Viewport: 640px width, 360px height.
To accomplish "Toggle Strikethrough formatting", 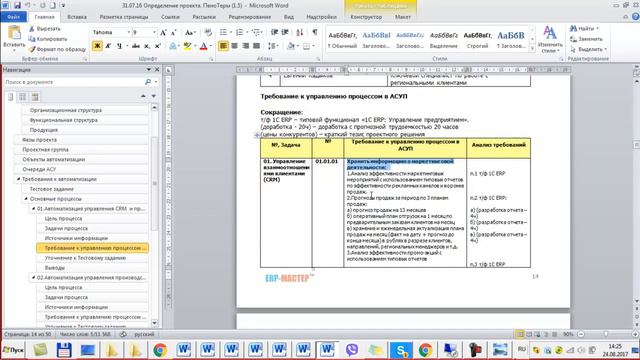I will [x=136, y=46].
